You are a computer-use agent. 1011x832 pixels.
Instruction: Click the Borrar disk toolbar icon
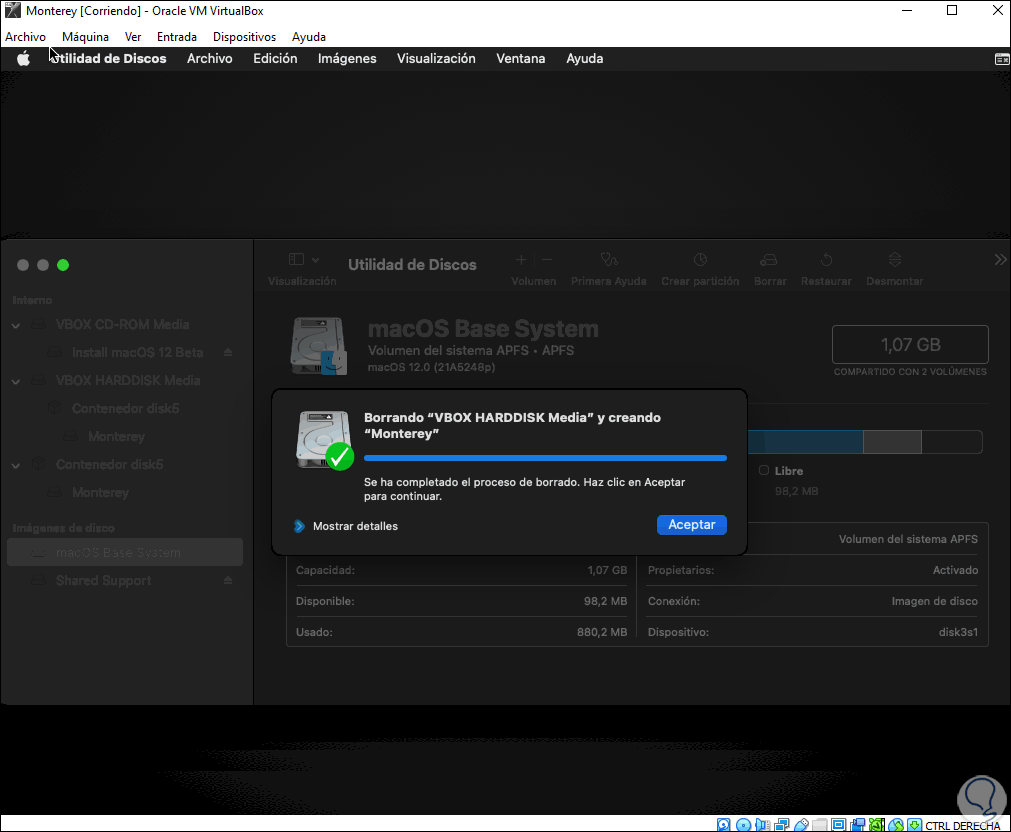[x=769, y=260]
